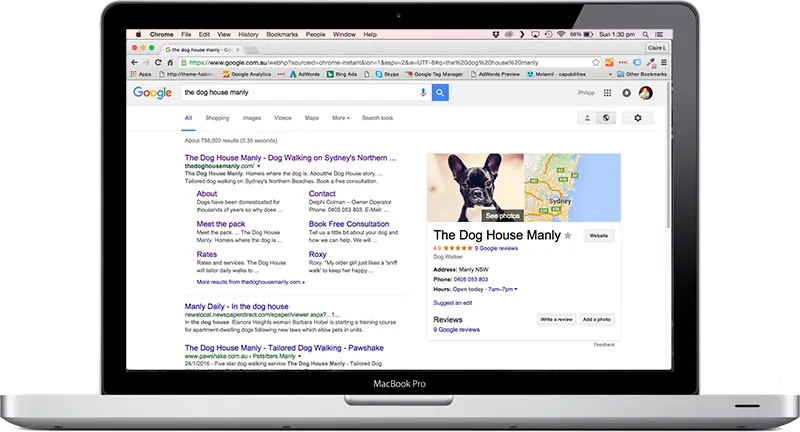This screenshot has width=800, height=432.
Task: Select the Videos search tab
Action: (283, 118)
